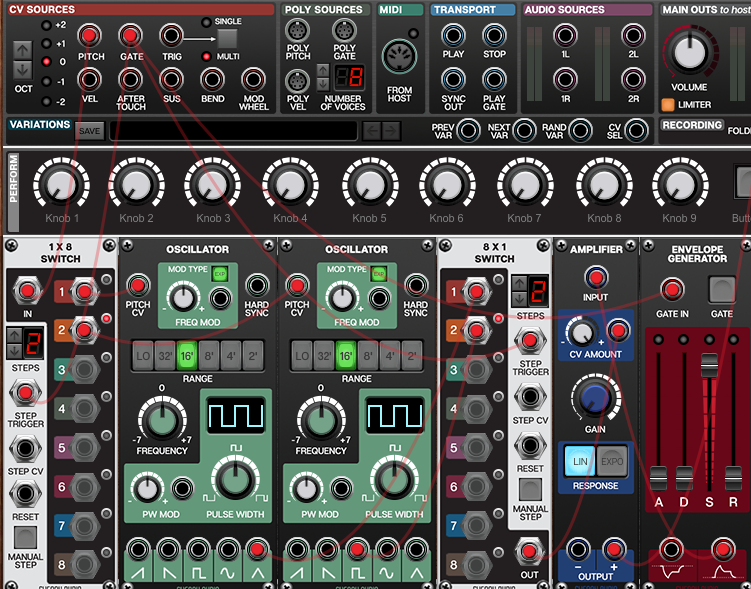Click the POLY GATE connector
The image size is (751, 589).
pos(344,31)
